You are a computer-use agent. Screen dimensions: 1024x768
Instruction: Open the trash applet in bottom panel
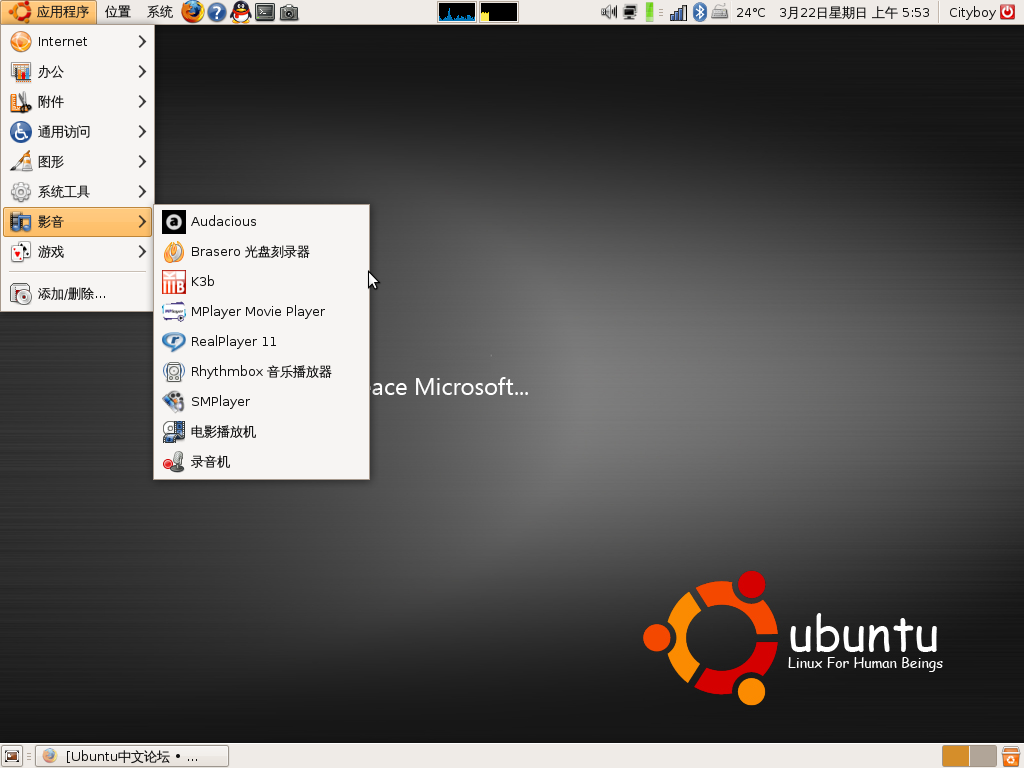click(1010, 756)
